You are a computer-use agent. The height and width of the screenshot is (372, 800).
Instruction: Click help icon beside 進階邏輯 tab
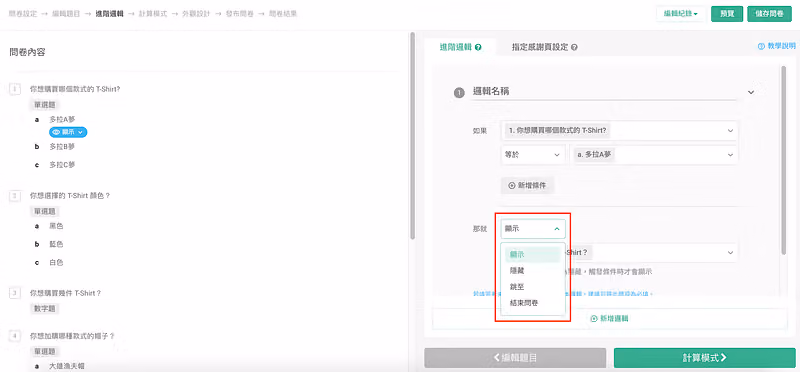478,47
